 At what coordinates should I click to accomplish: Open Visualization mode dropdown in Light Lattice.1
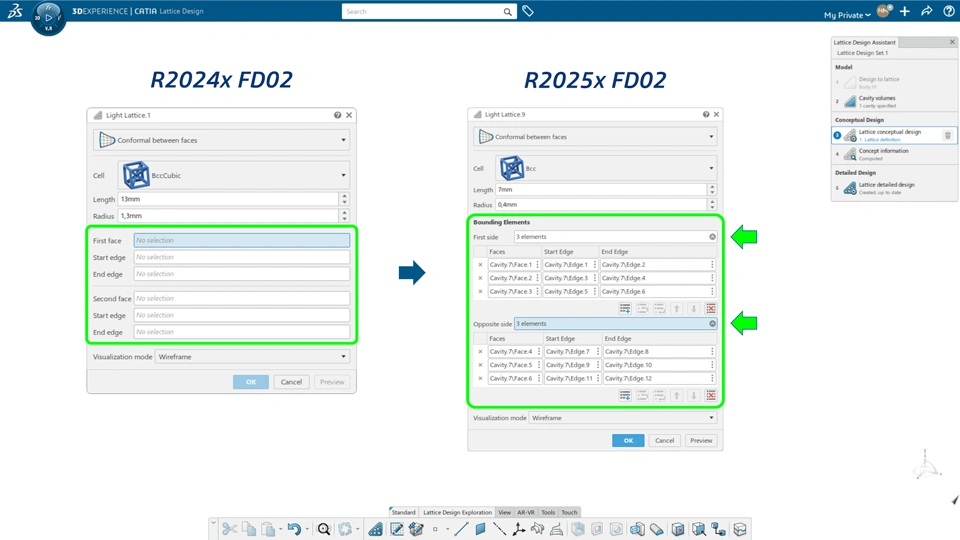point(343,356)
